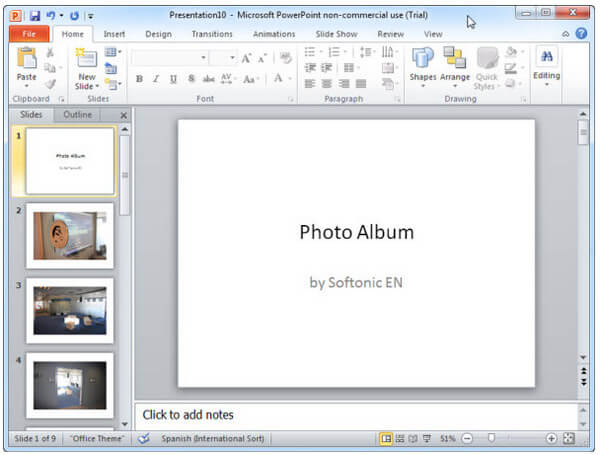Toggle Underline text formatting

173,79
